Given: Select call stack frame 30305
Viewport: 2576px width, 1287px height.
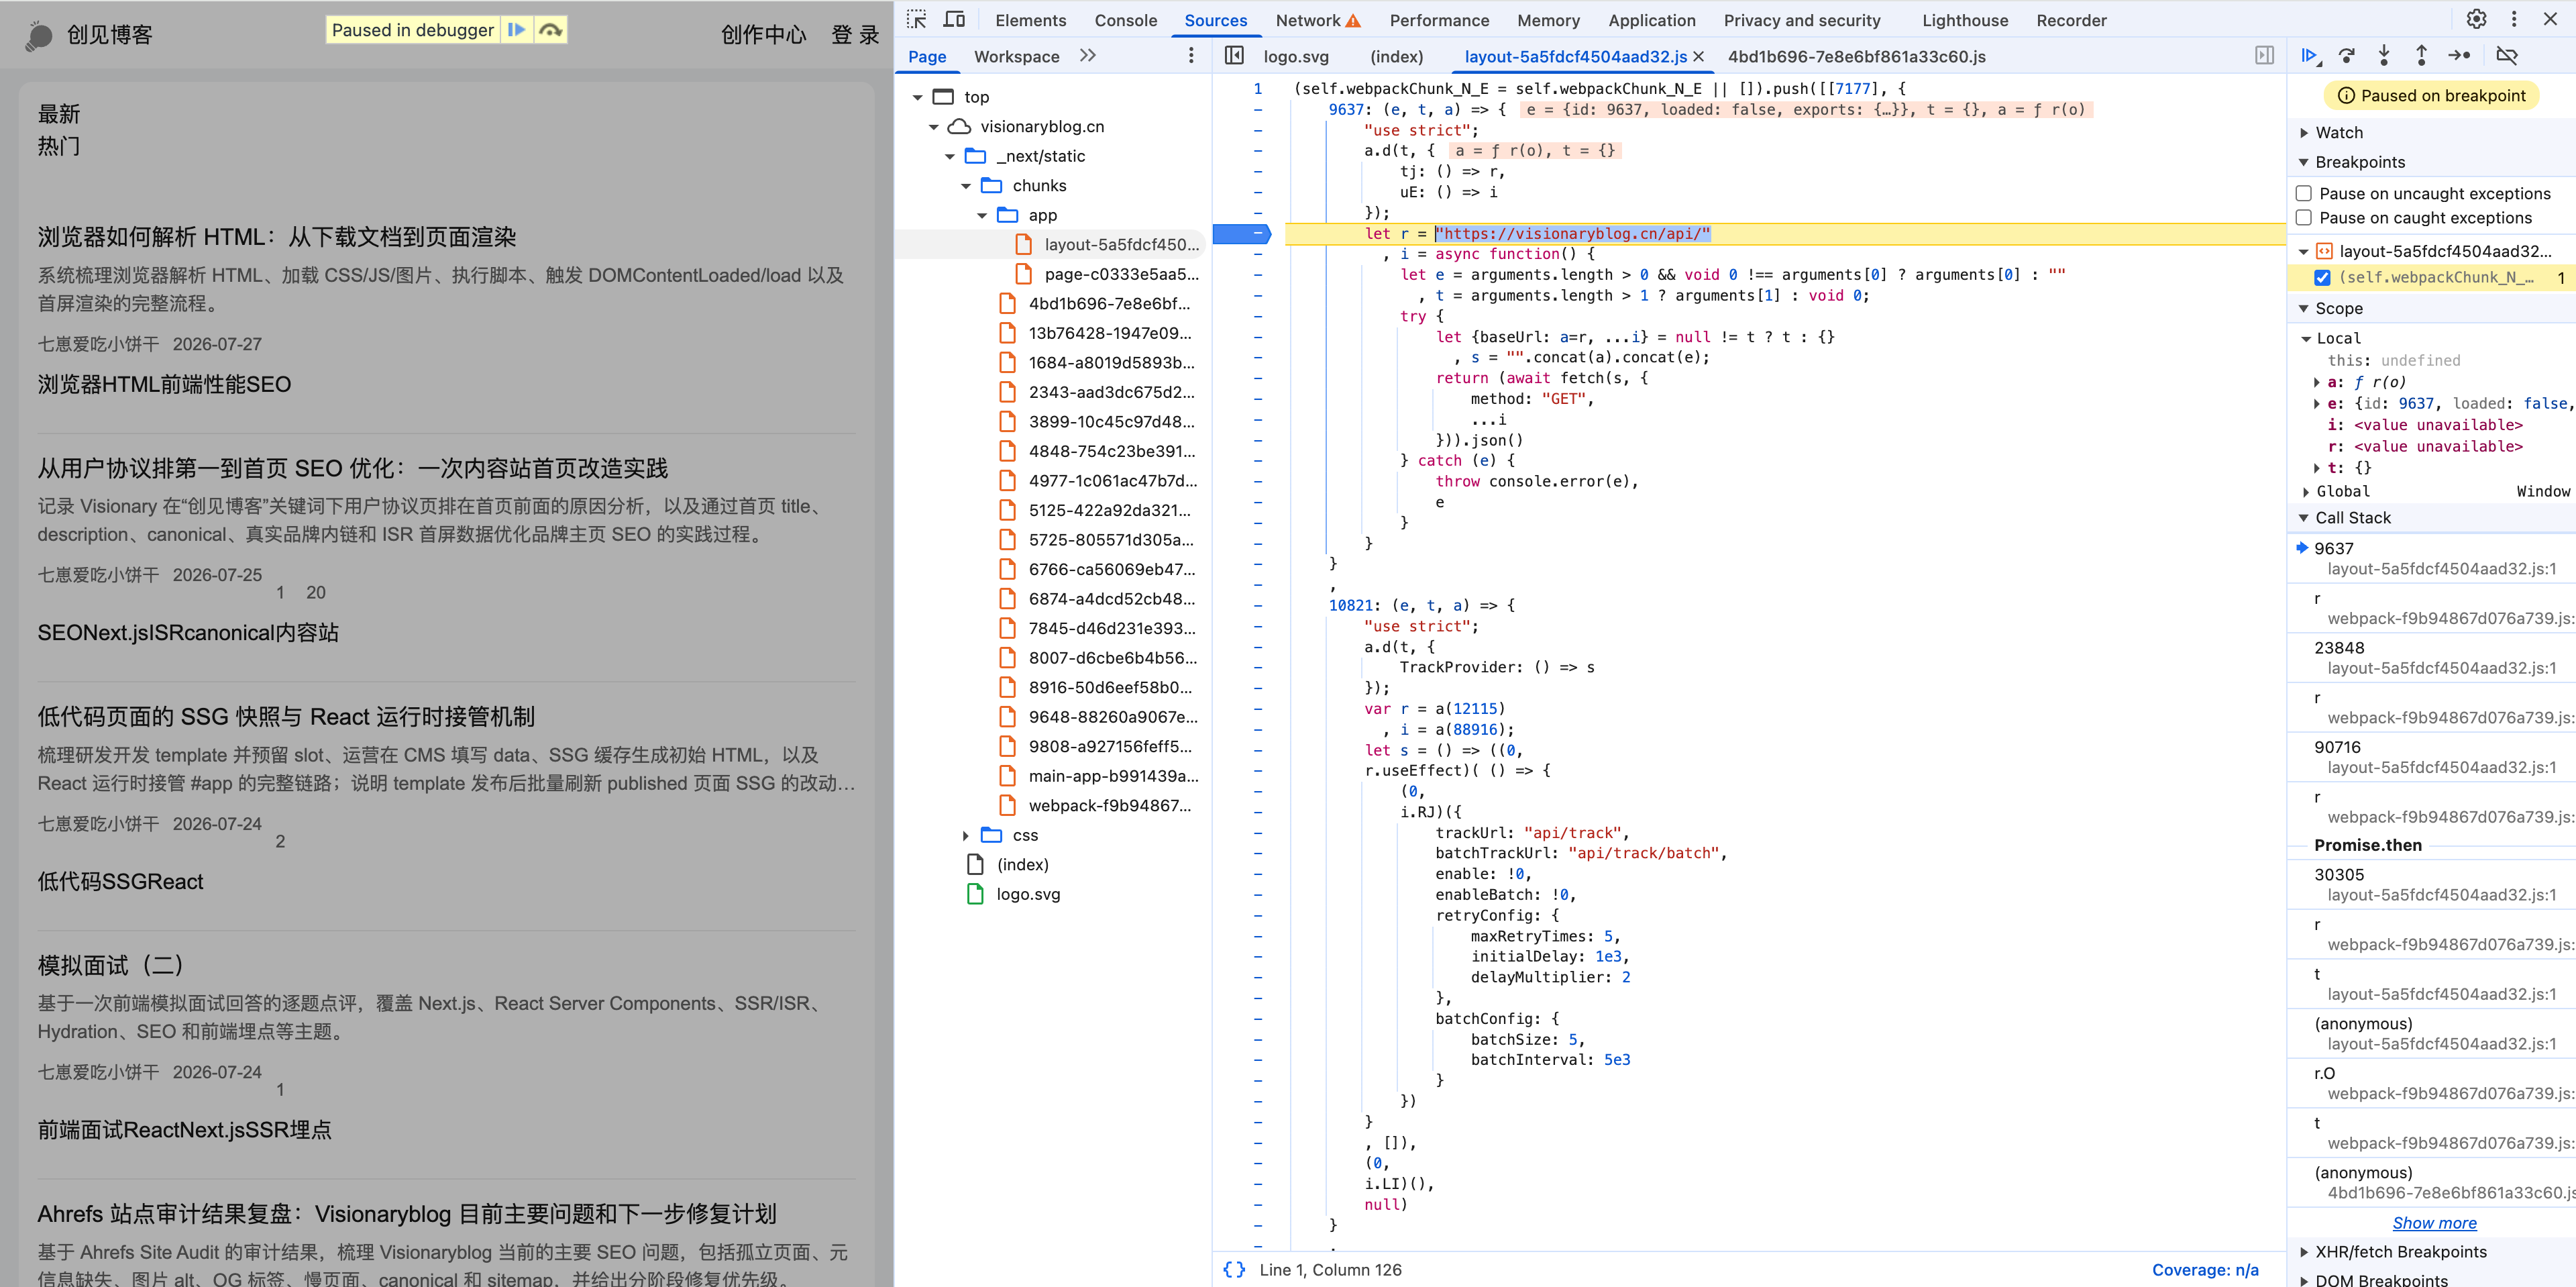Looking at the screenshot, I should pos(2432,885).
